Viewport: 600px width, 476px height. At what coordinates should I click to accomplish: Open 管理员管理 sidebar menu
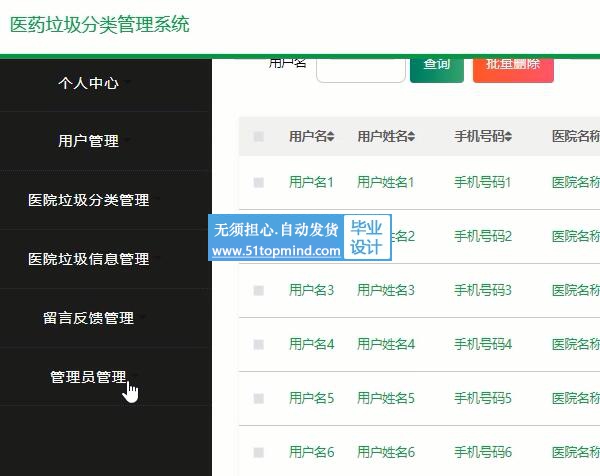88,377
